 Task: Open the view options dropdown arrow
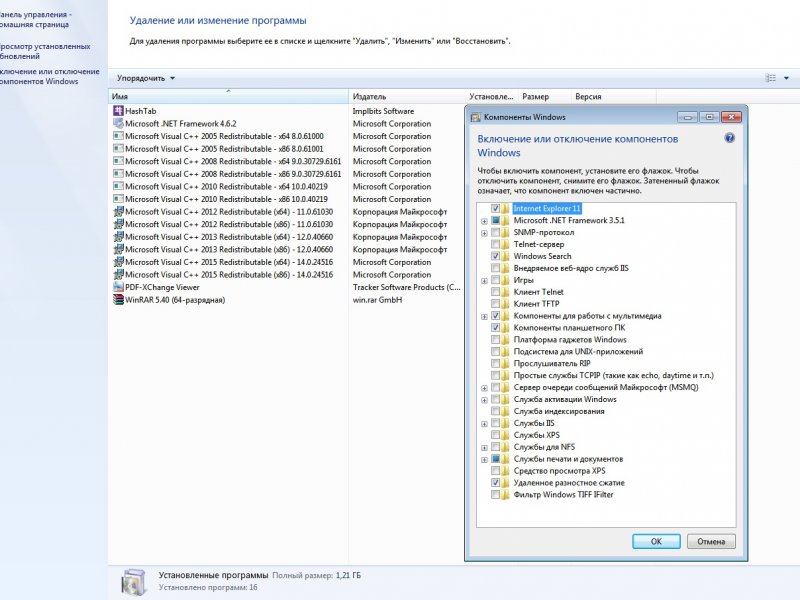786,78
